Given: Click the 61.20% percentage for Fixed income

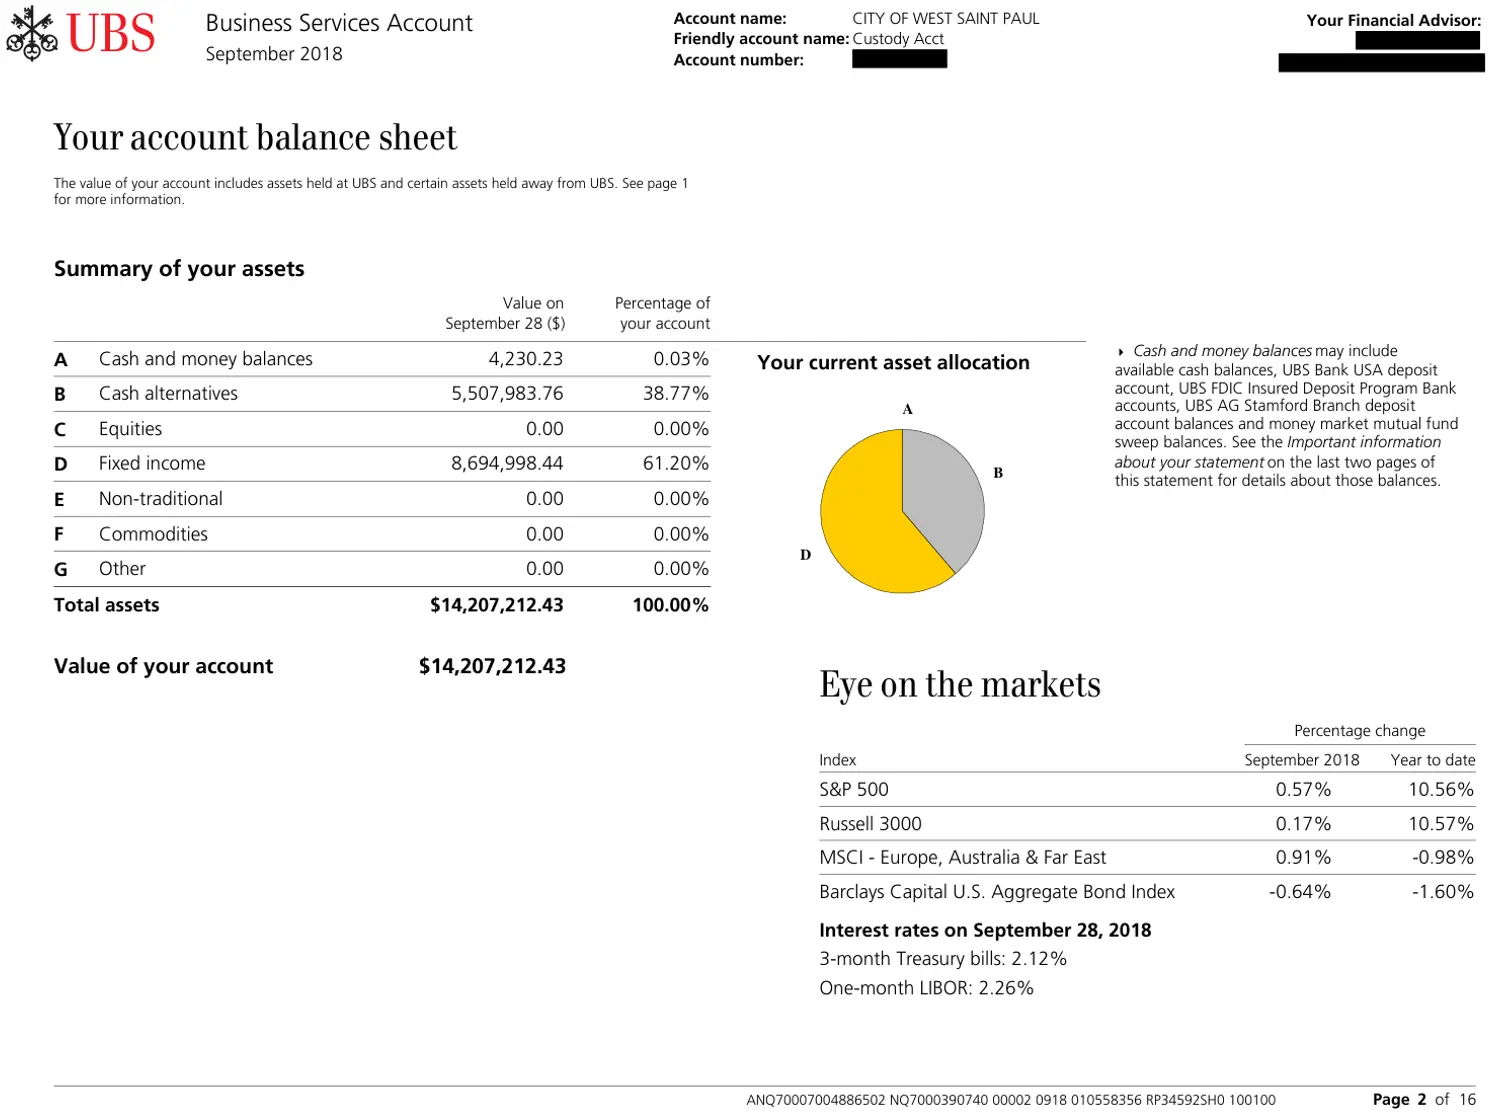Looking at the screenshot, I should [x=676, y=464].
